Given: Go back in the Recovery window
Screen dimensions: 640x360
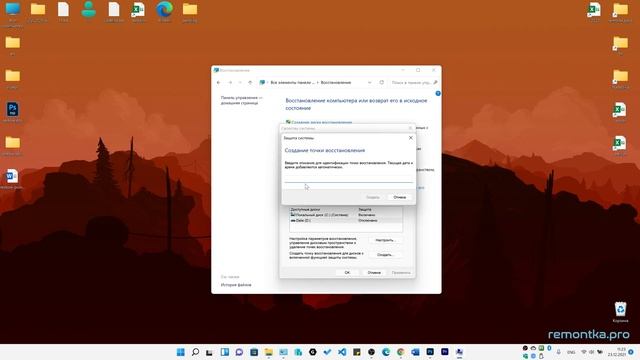Looking at the screenshot, I should 219,82.
